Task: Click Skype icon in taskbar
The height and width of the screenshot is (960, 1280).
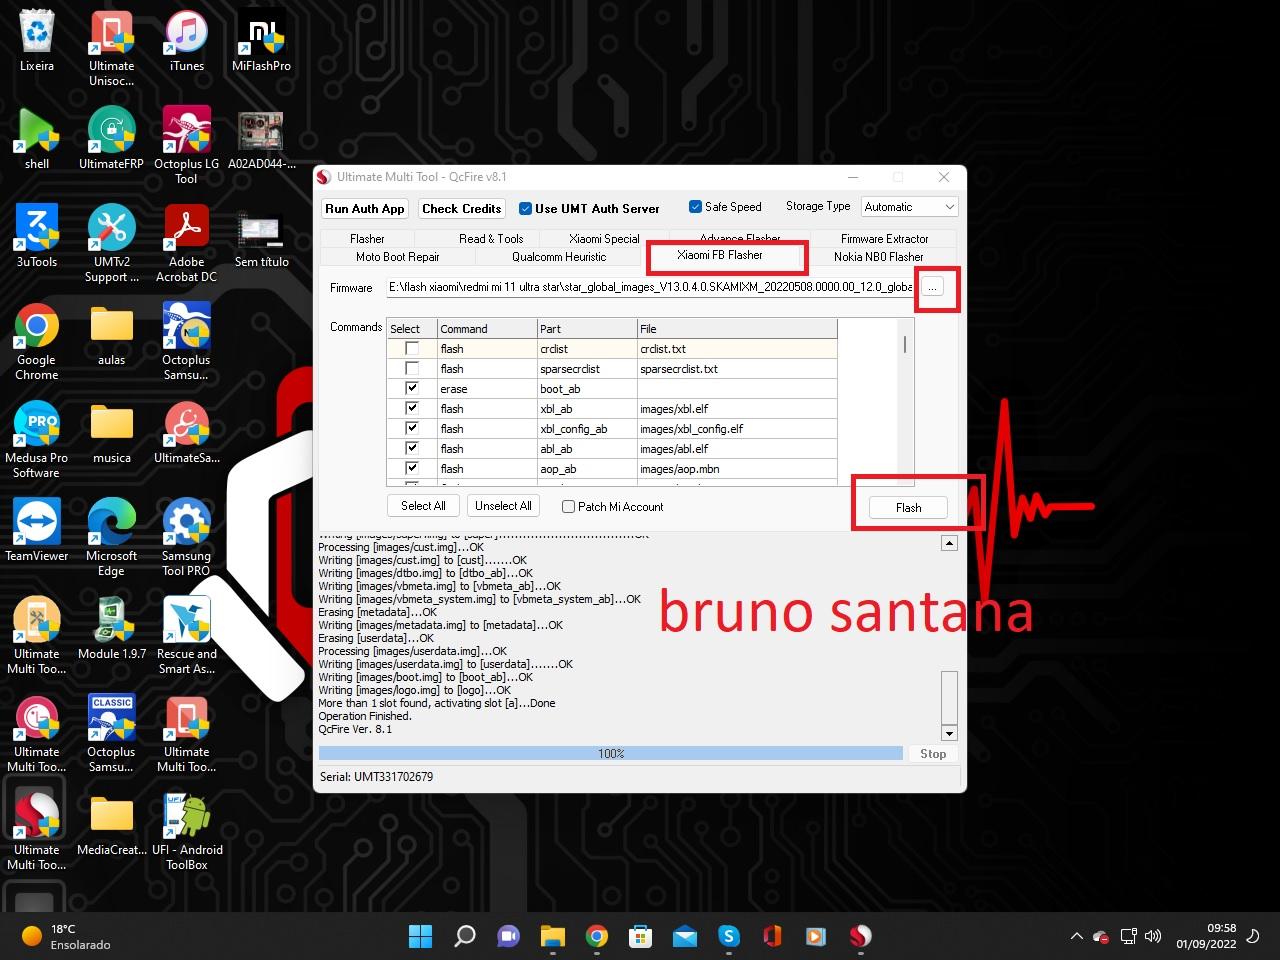Action: coord(729,936)
